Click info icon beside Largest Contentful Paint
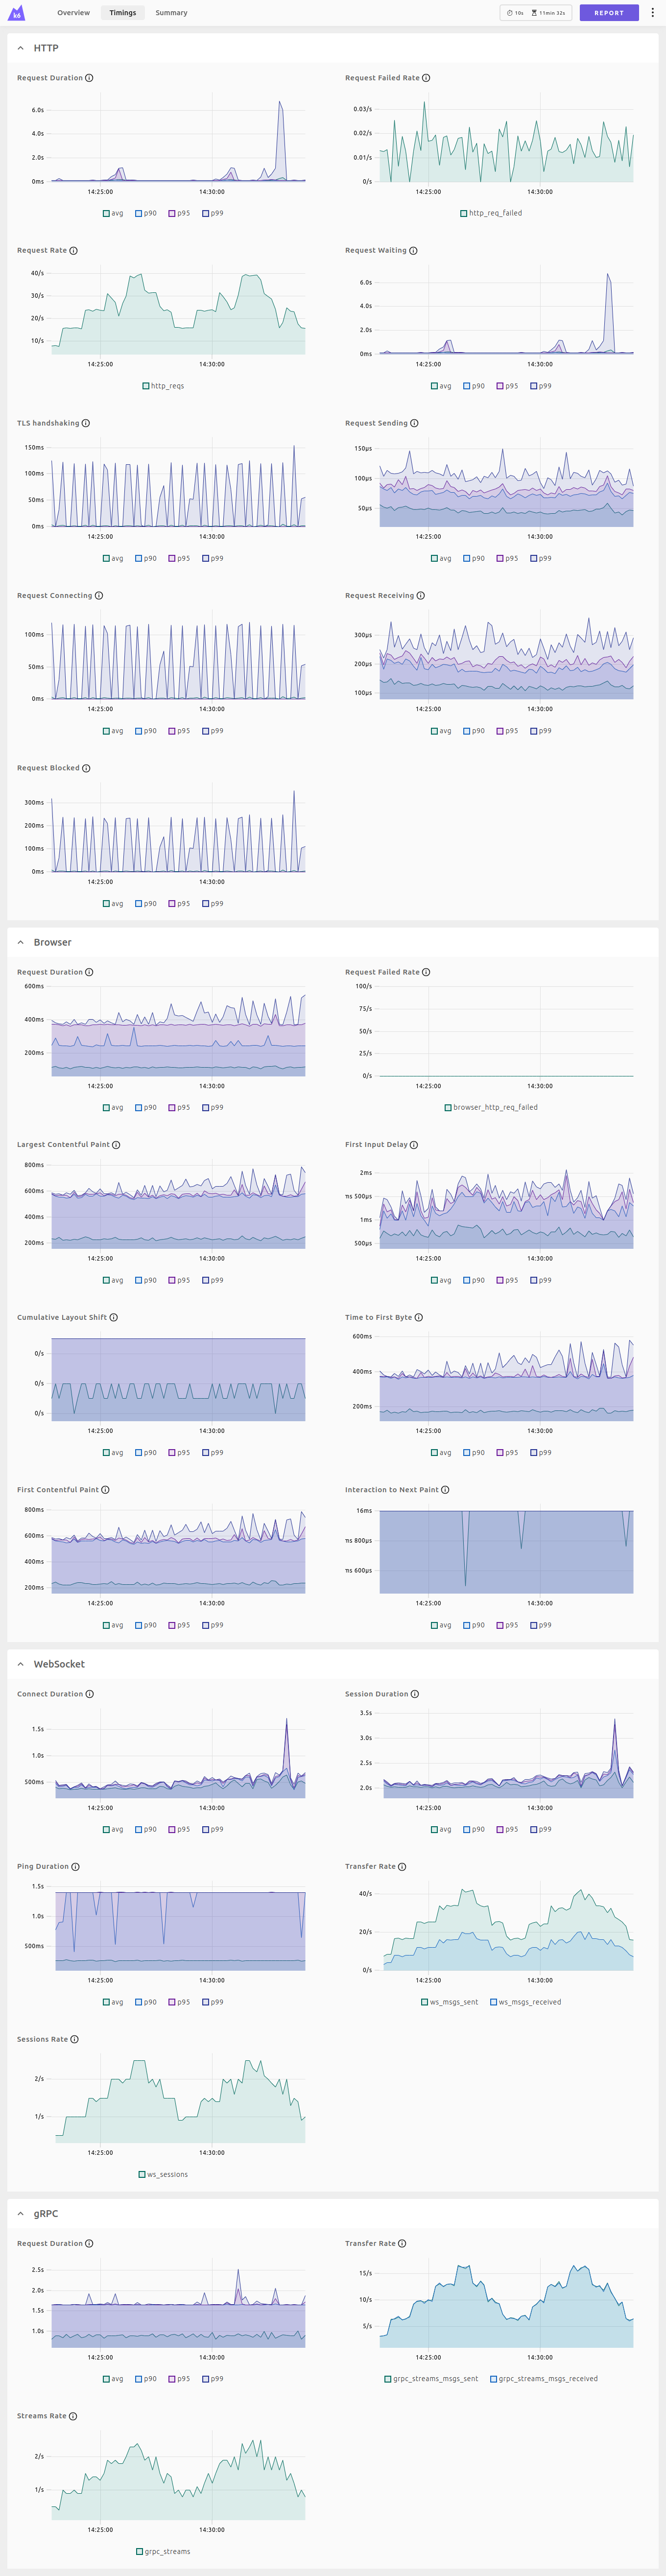Screen dimensions: 666x2576 (116, 1145)
